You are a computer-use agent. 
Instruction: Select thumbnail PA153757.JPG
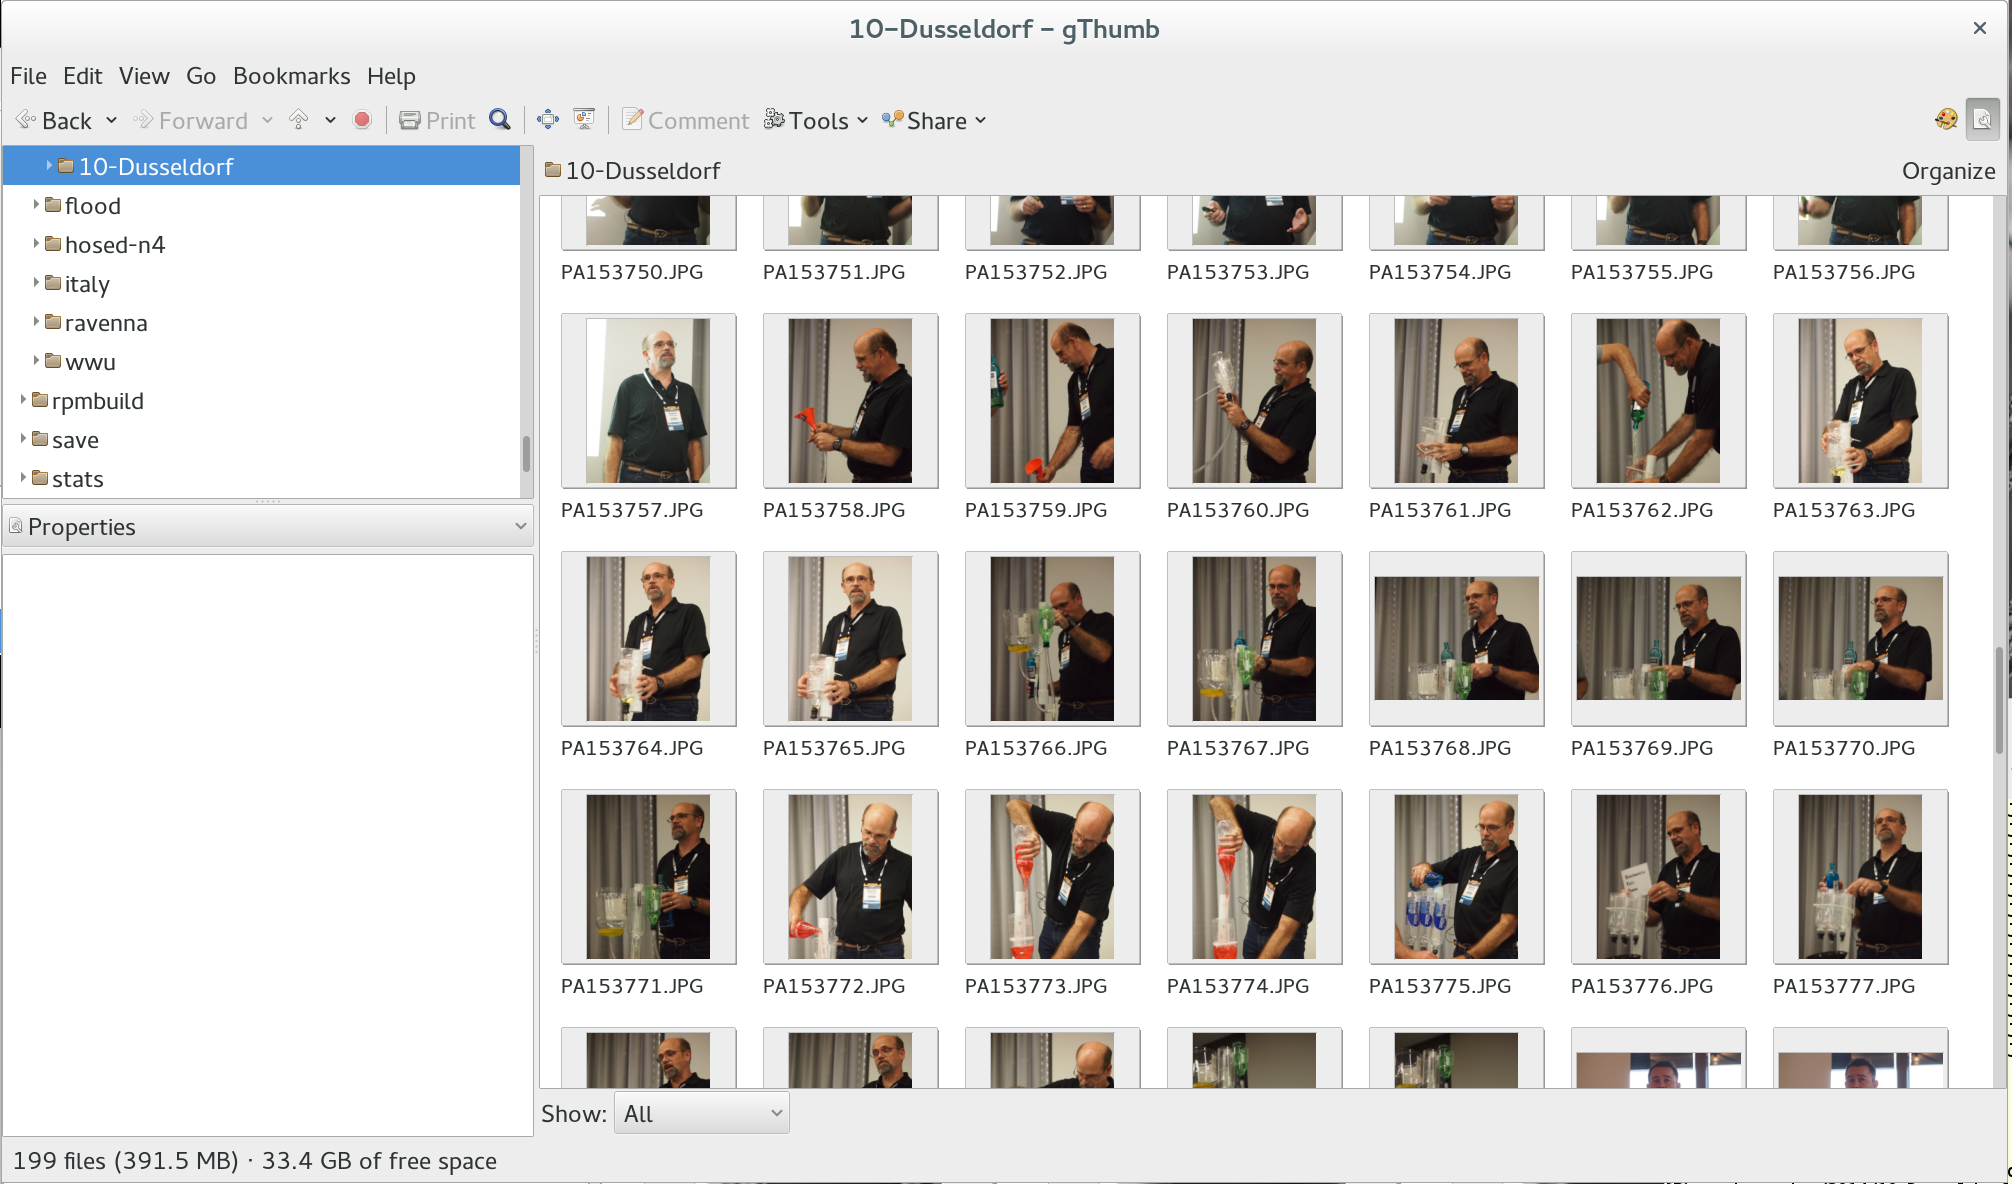pyautogui.click(x=648, y=401)
